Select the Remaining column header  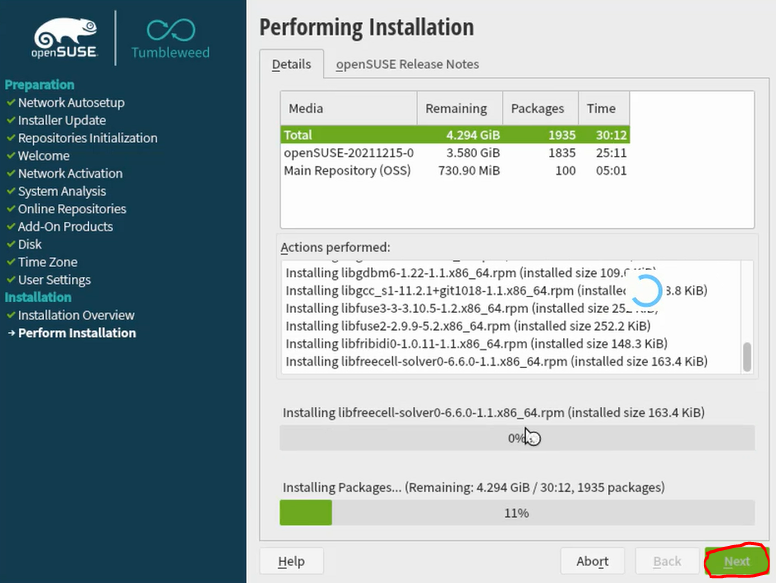coord(460,108)
